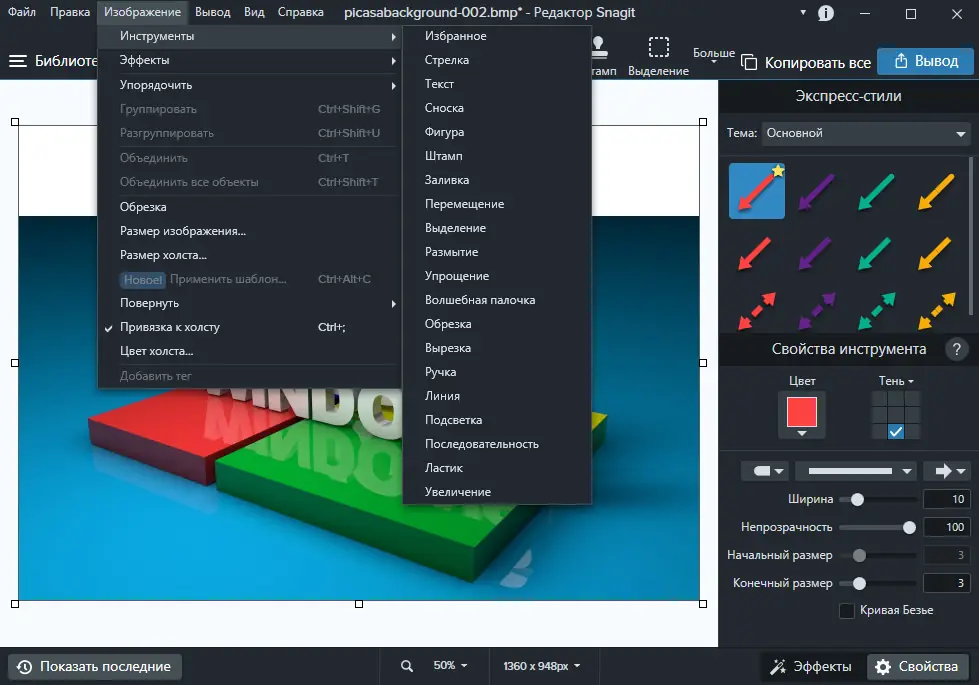Open the Справка menu

tap(300, 12)
